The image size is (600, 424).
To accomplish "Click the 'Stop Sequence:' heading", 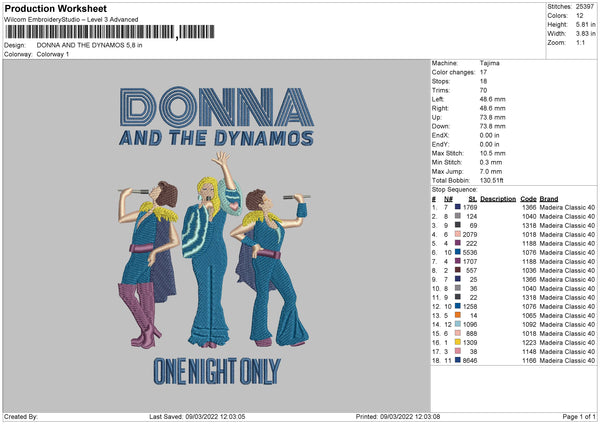I will coord(455,189).
